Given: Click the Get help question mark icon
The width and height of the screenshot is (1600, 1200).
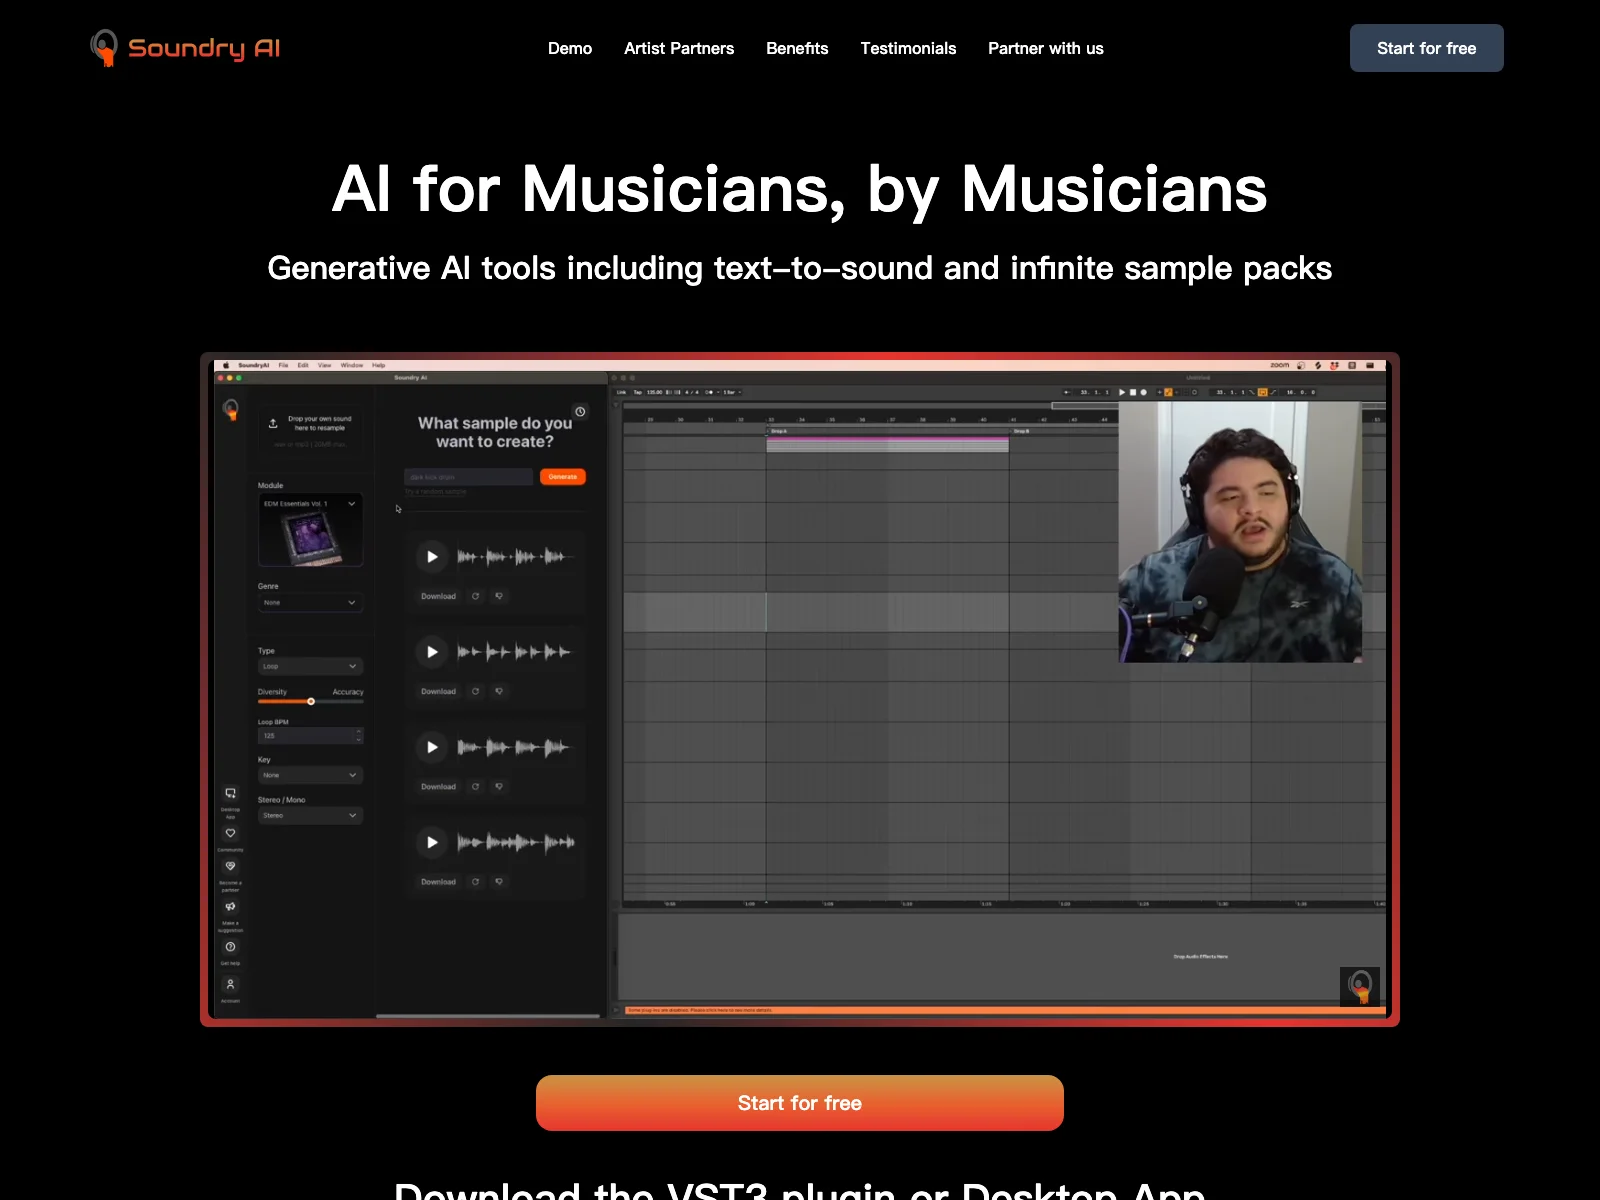Looking at the screenshot, I should point(230,947).
